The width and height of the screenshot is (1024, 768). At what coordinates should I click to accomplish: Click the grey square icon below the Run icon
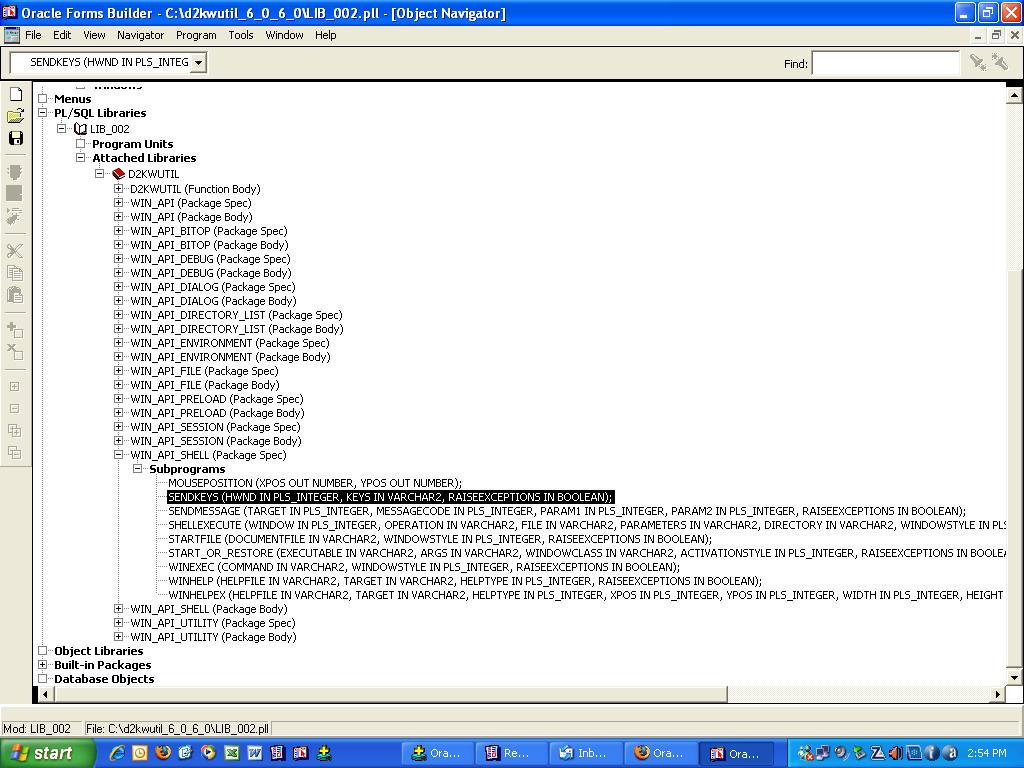click(14, 193)
